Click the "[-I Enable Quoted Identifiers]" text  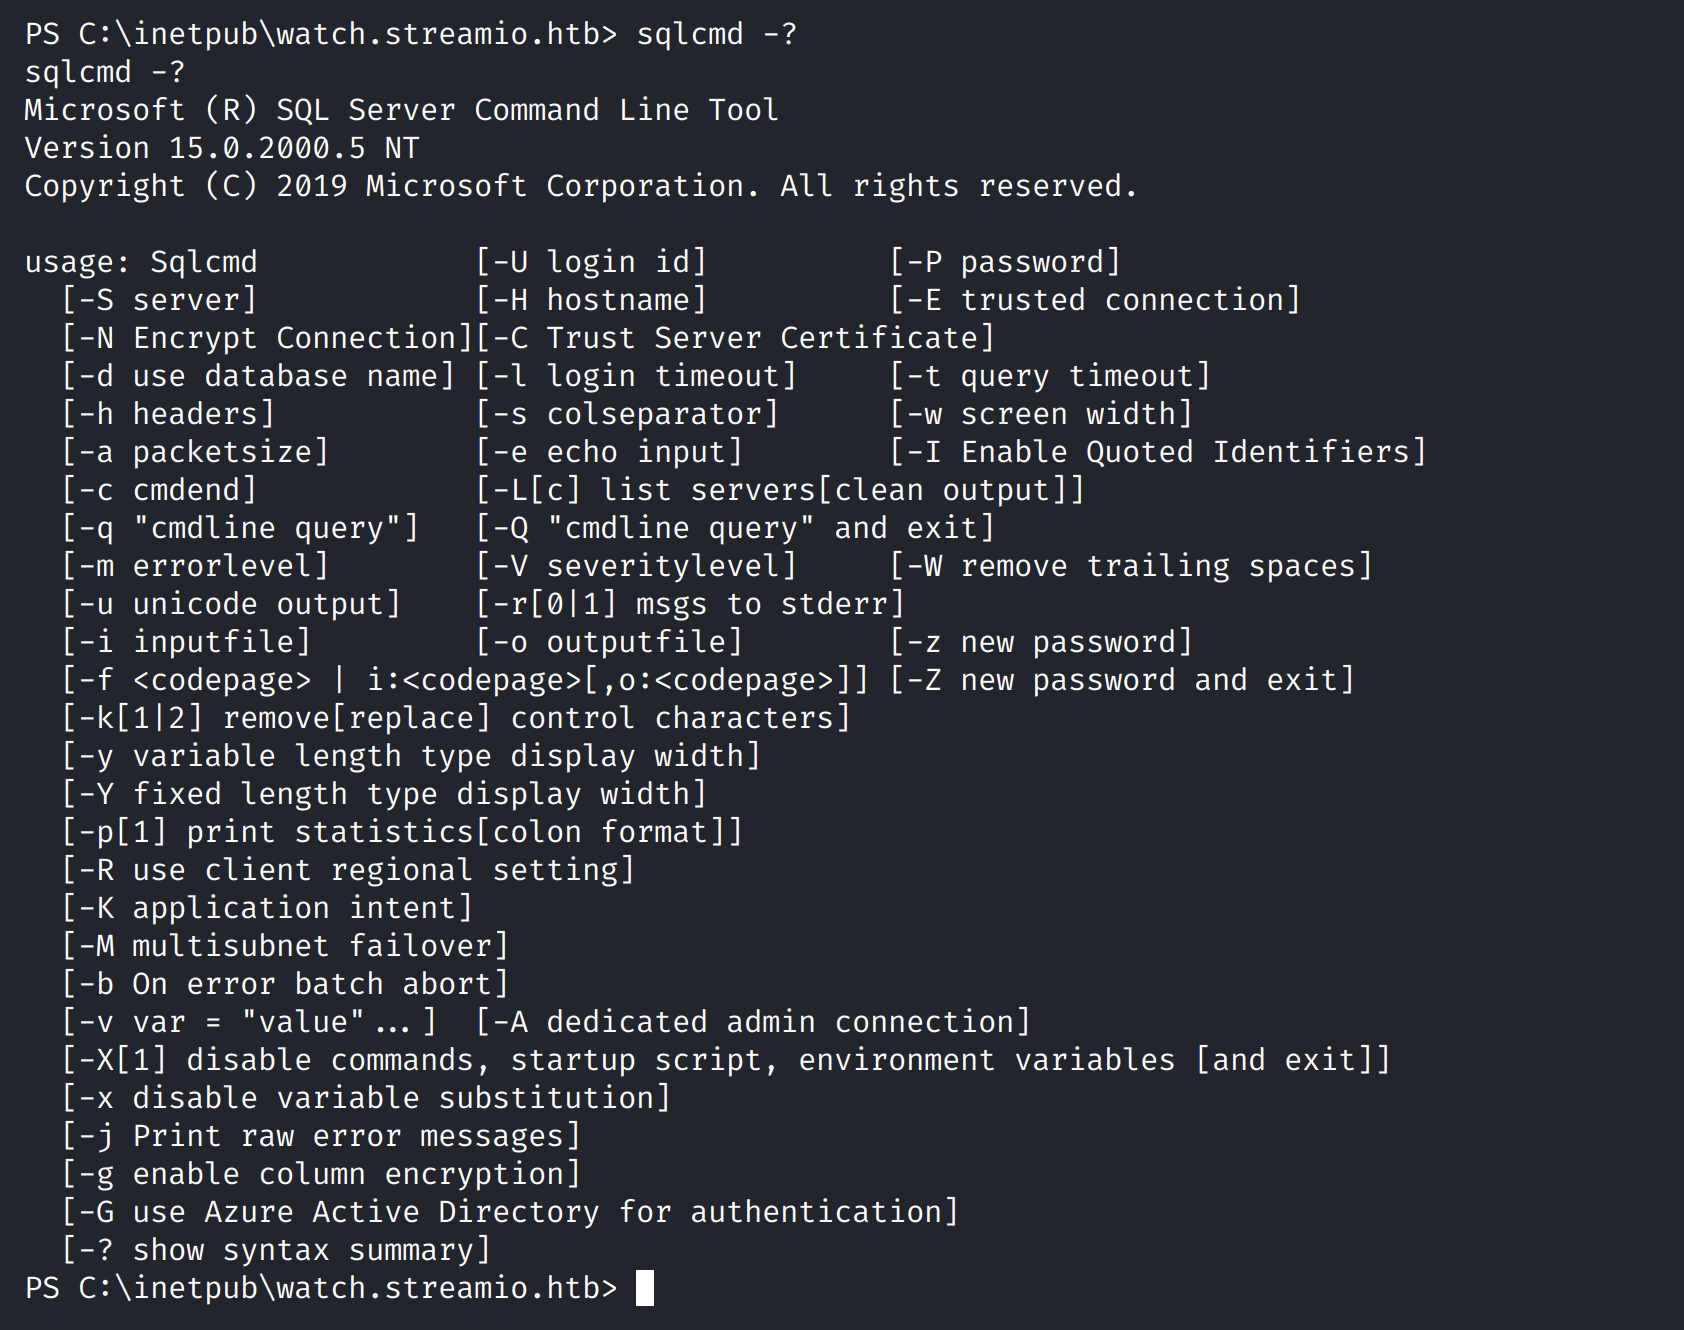[1158, 452]
